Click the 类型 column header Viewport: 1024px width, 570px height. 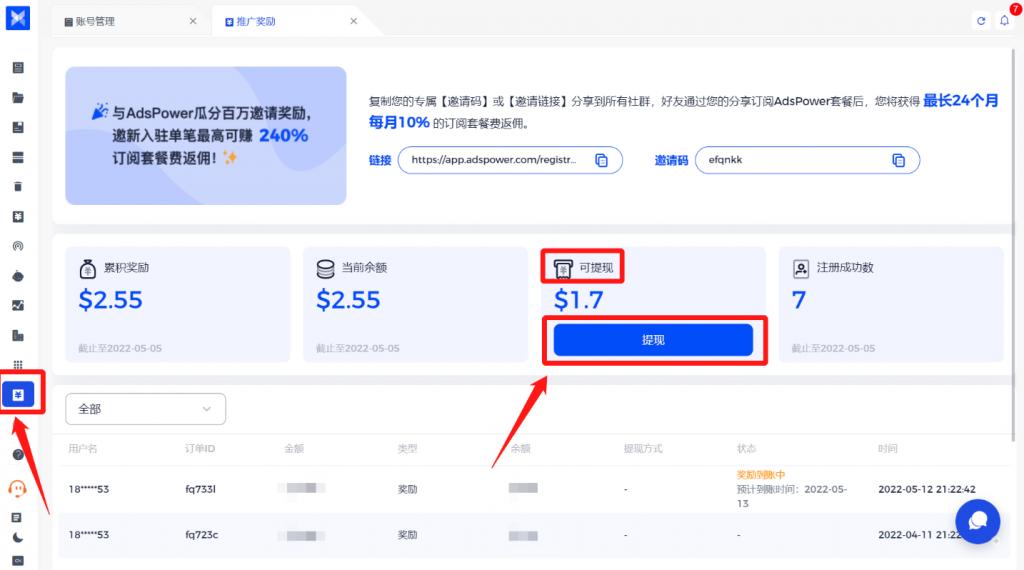point(408,449)
